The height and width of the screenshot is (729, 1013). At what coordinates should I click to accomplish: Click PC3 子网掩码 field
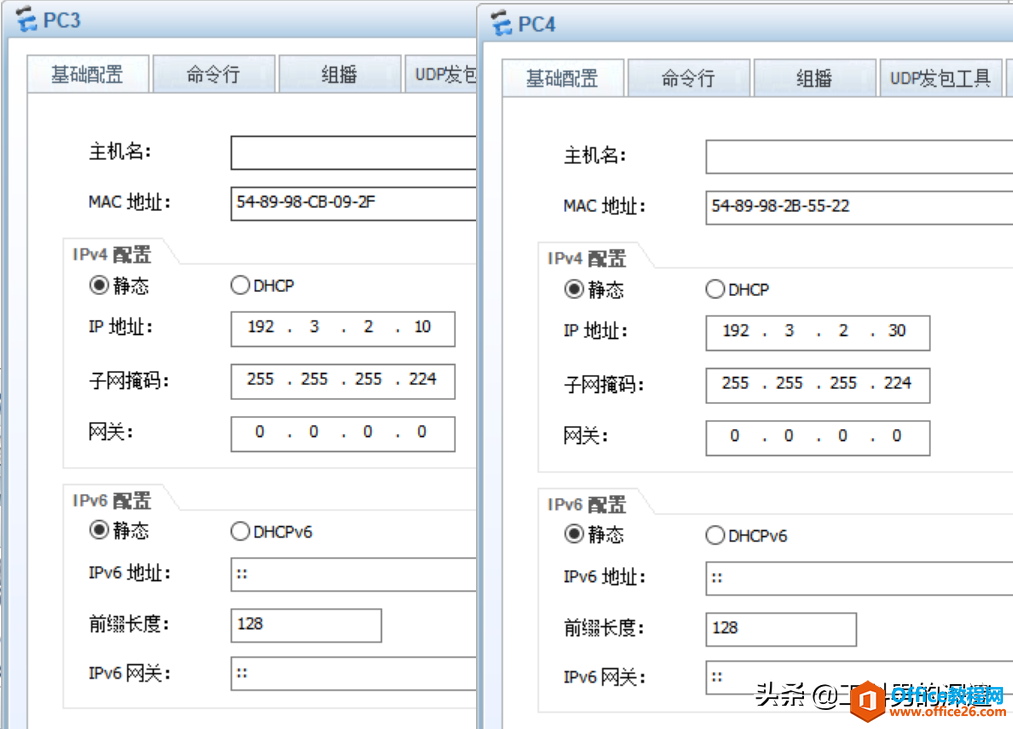click(x=342, y=381)
